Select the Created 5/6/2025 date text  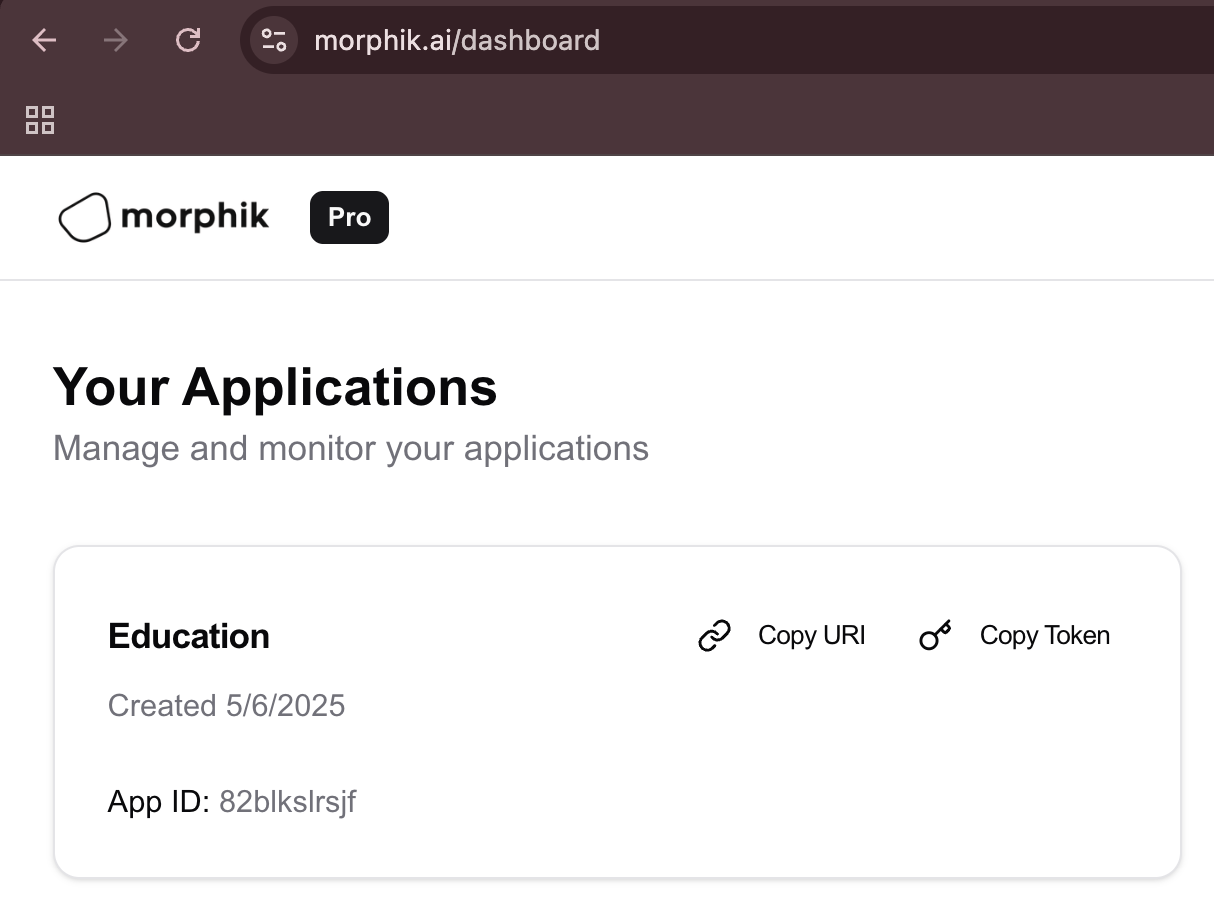pyautogui.click(x=226, y=705)
